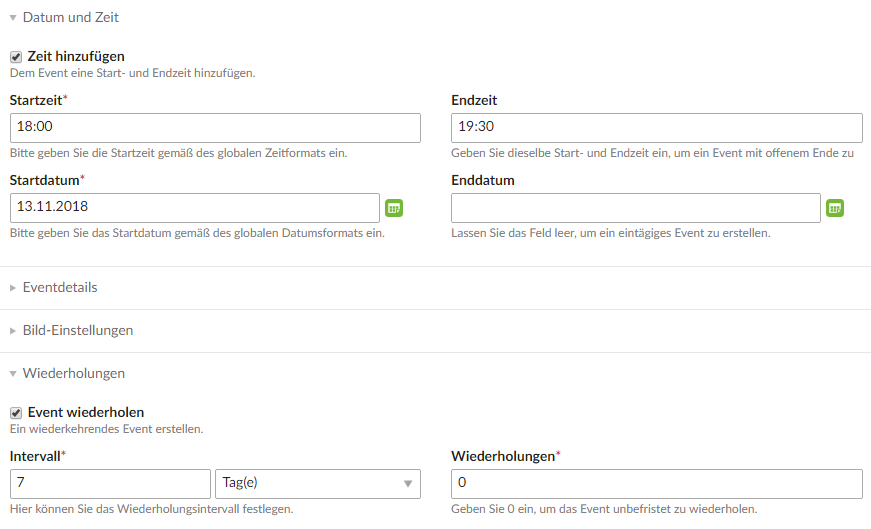Click the Wiederholungen count field showing 0
Screen dimensions: 871x529
657,483
